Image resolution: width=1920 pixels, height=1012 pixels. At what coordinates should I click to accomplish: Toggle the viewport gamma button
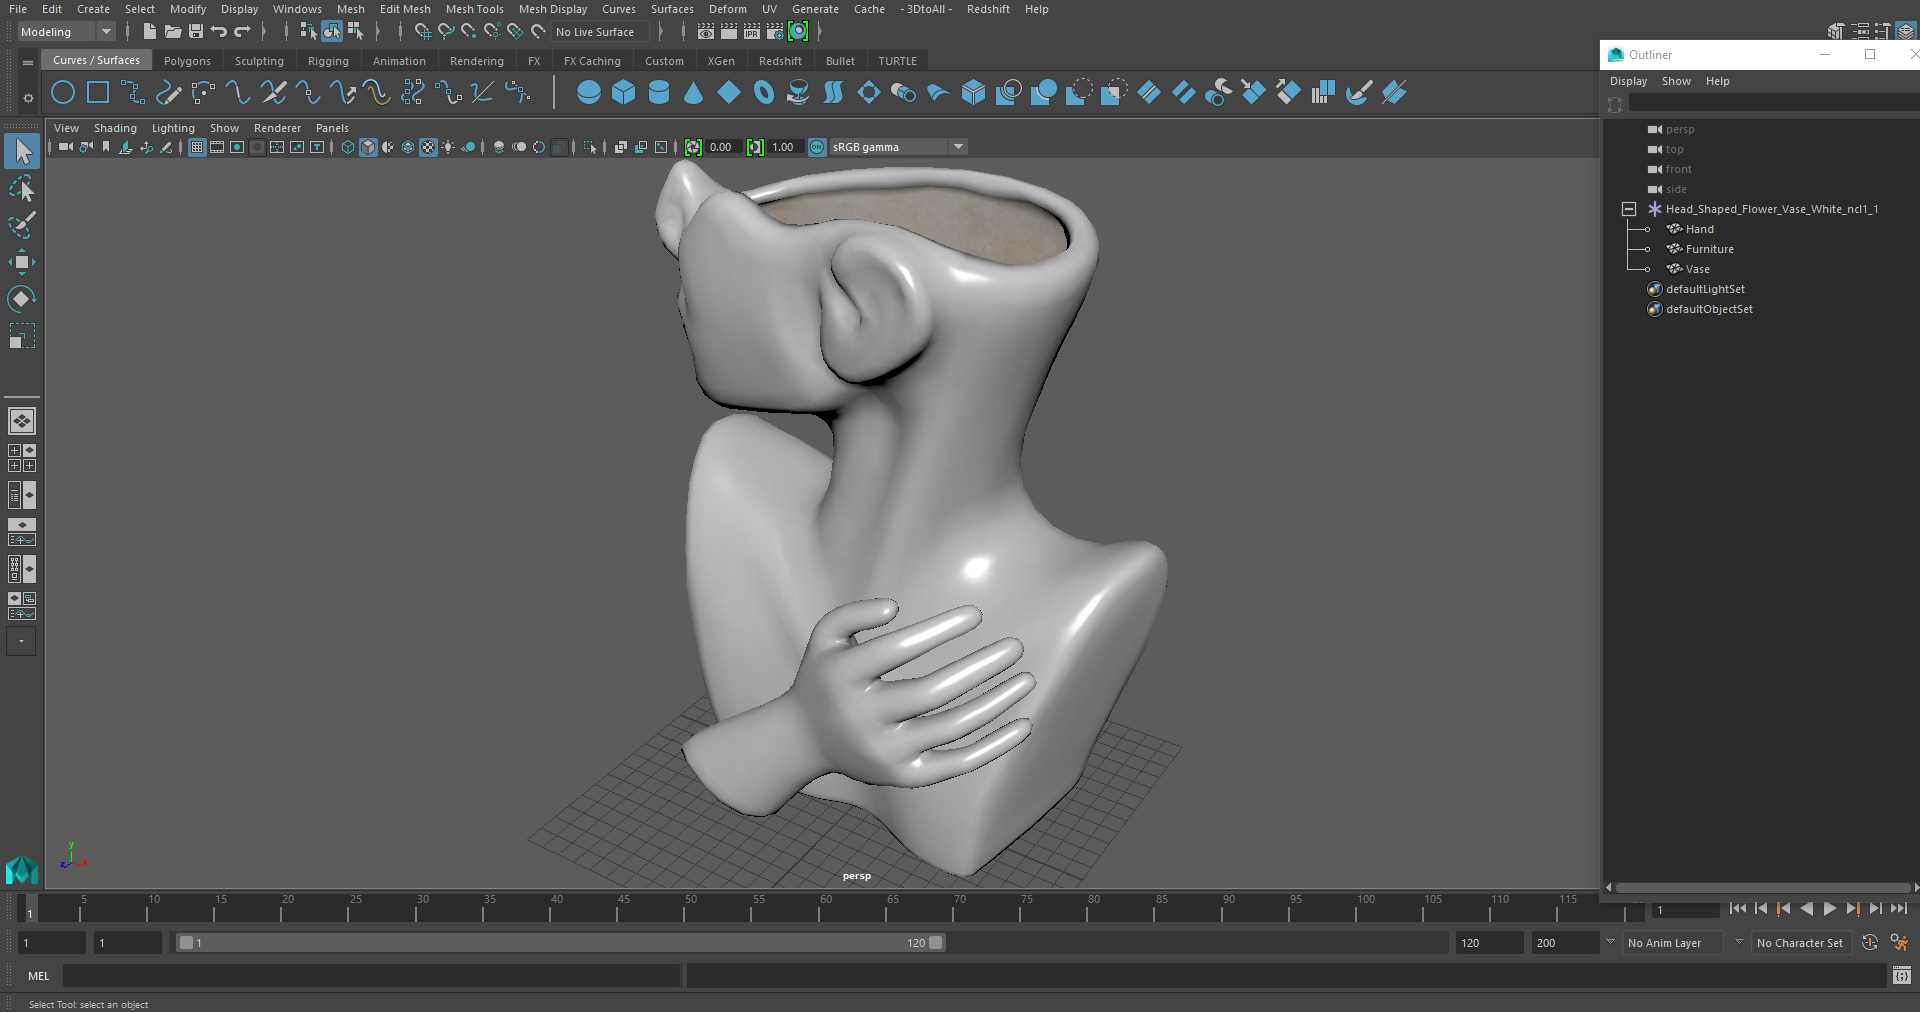(755, 147)
